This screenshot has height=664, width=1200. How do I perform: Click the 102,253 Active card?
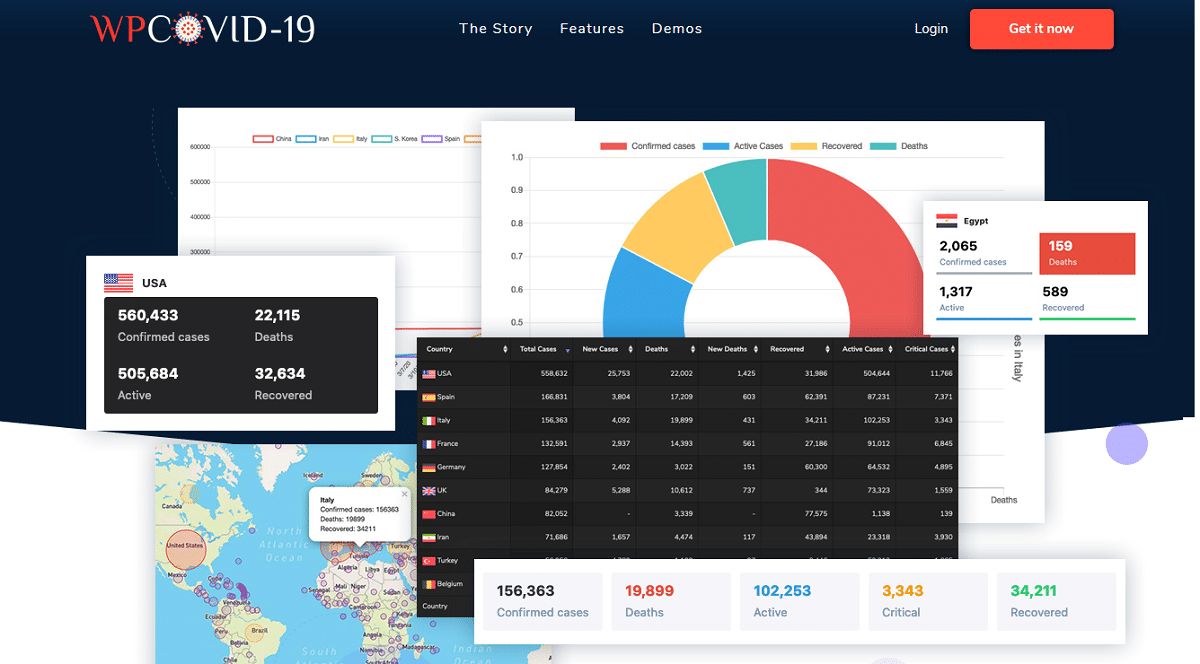(800, 601)
